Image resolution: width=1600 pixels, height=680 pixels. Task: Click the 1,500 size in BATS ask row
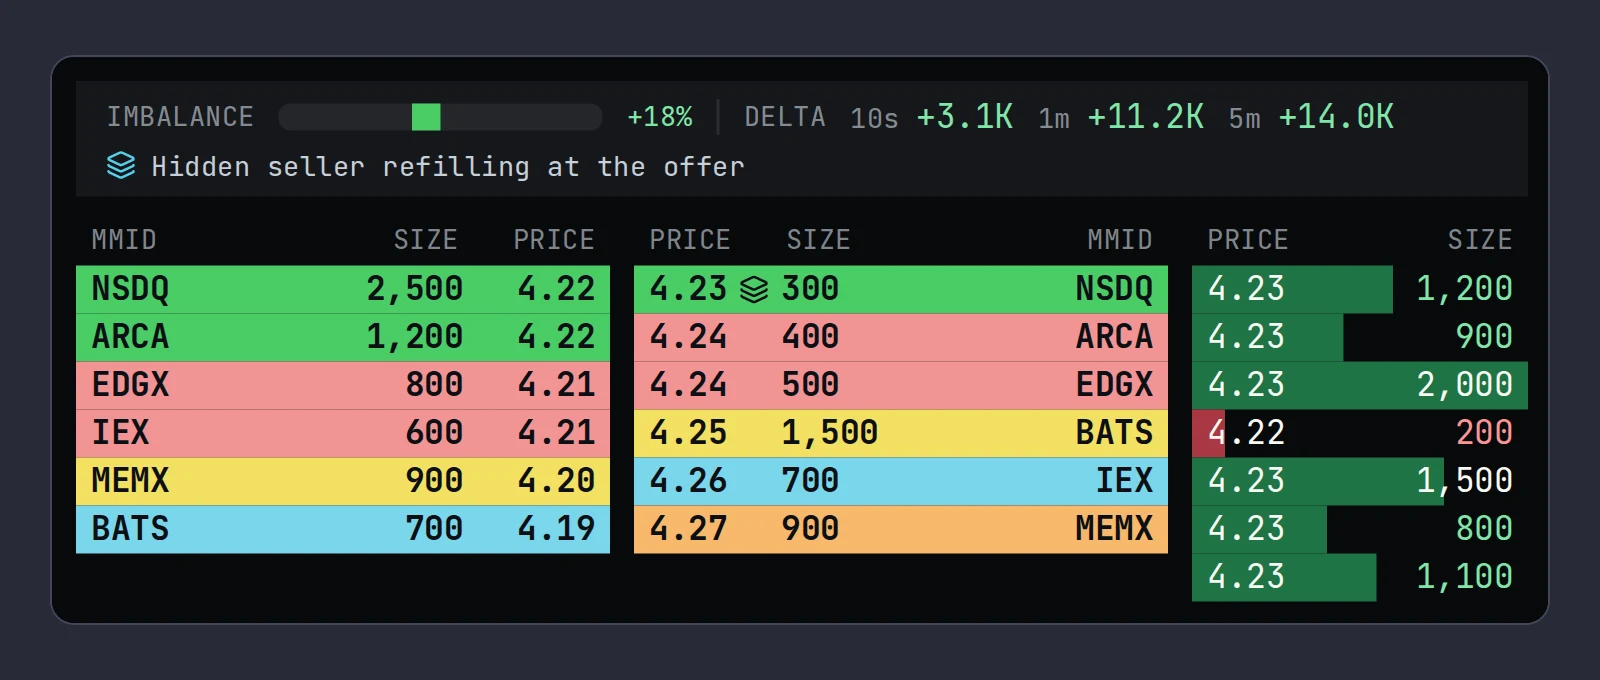830,433
